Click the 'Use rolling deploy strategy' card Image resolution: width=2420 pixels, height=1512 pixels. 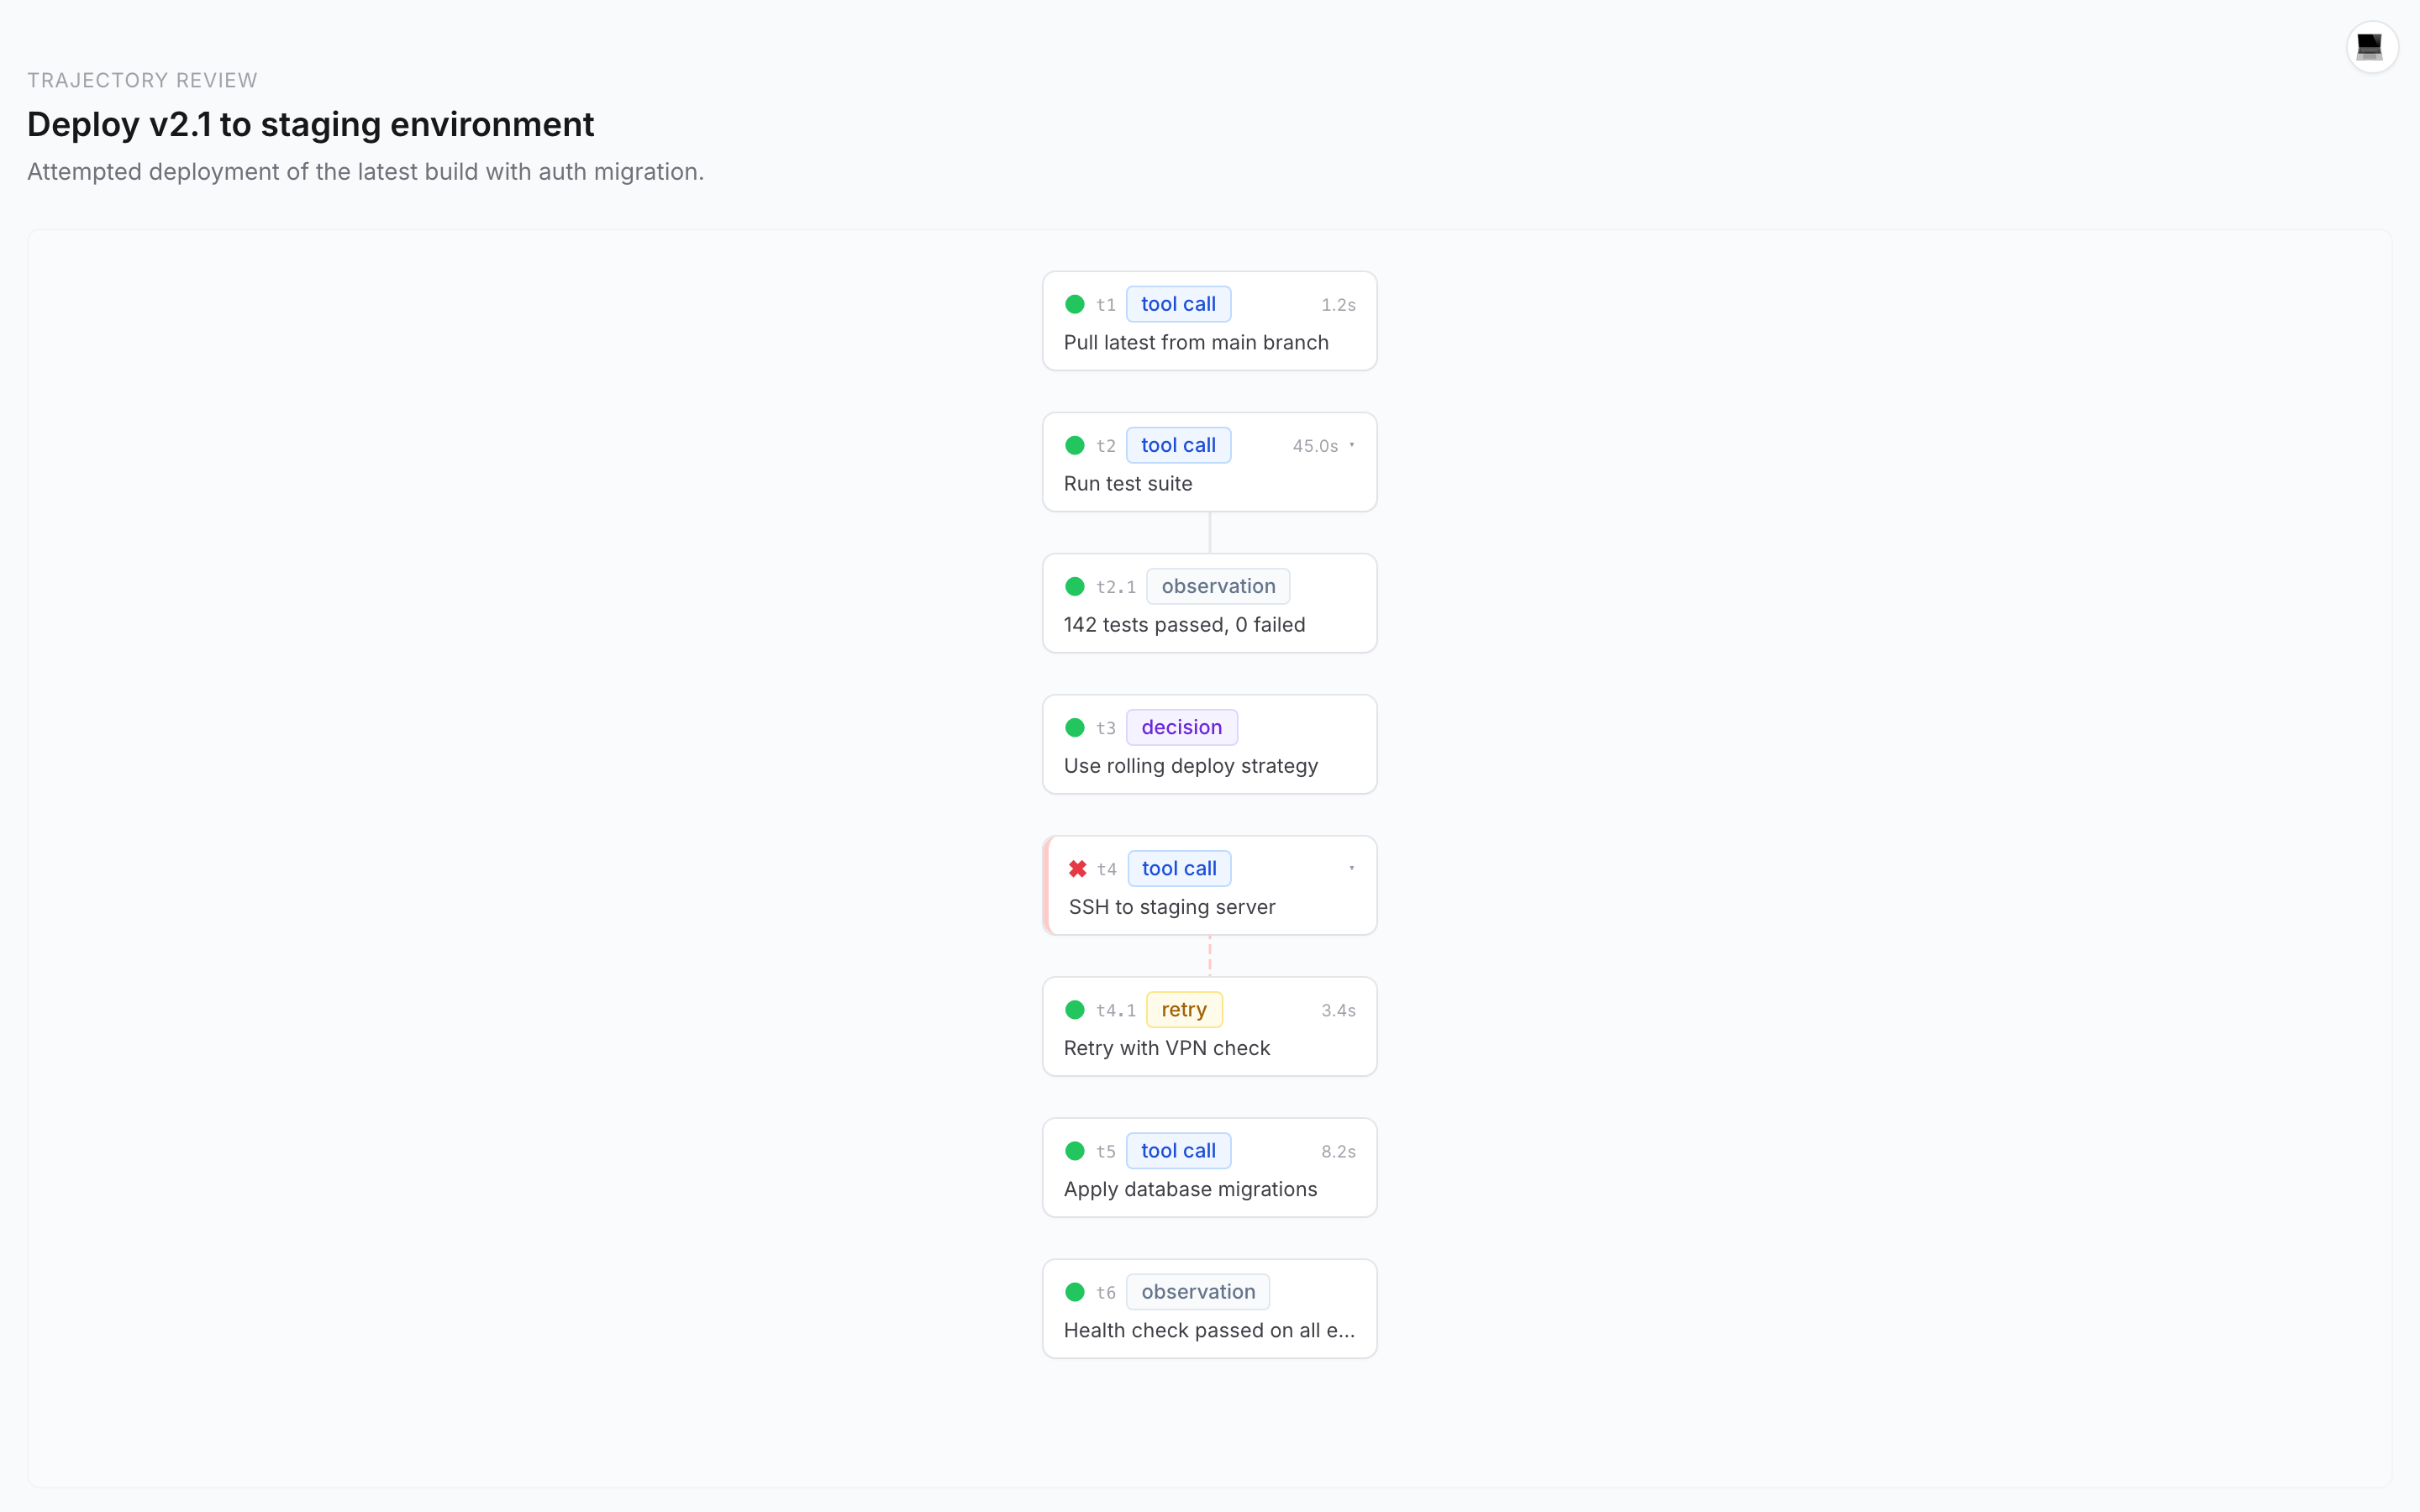pos(1190,766)
